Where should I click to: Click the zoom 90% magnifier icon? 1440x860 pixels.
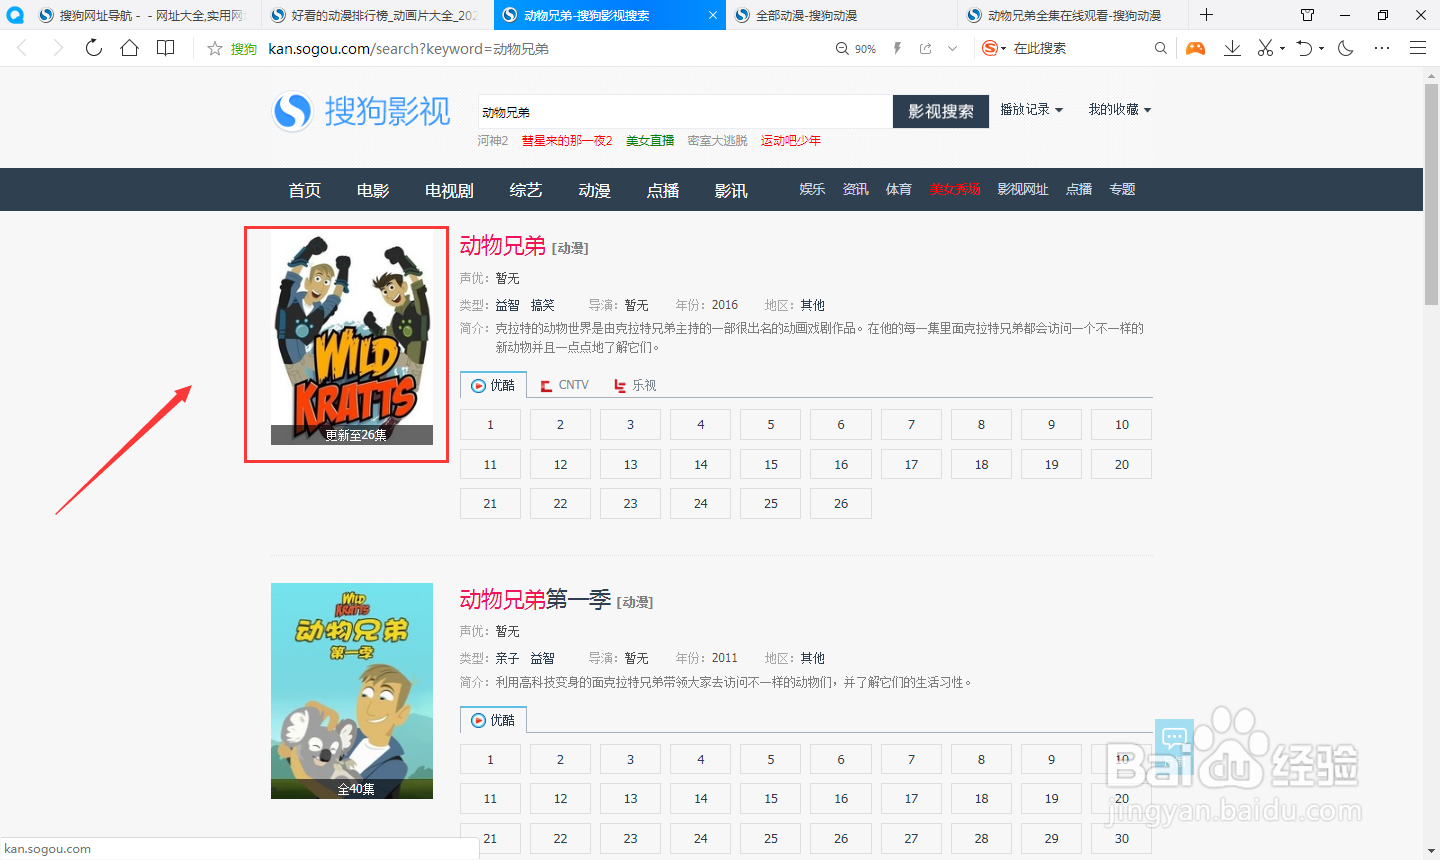click(x=842, y=48)
